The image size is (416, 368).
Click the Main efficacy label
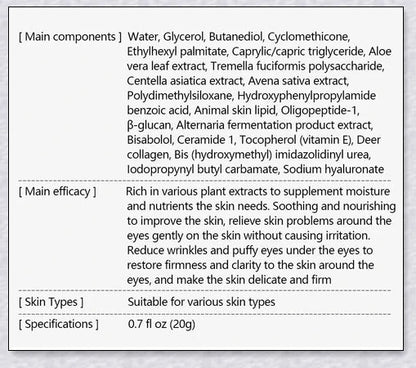(57, 192)
